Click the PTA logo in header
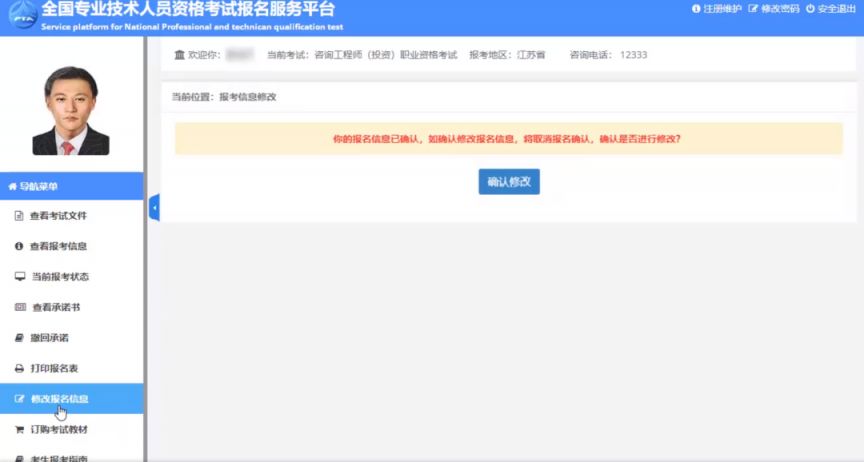 click(24, 15)
